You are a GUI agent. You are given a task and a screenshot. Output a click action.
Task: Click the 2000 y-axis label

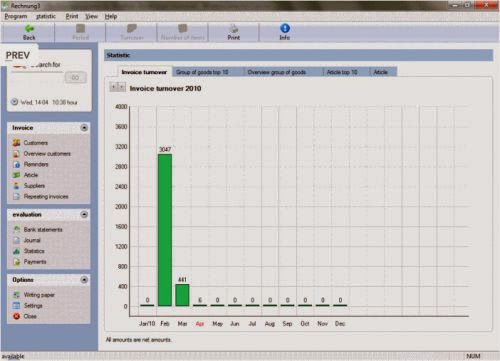tap(121, 207)
